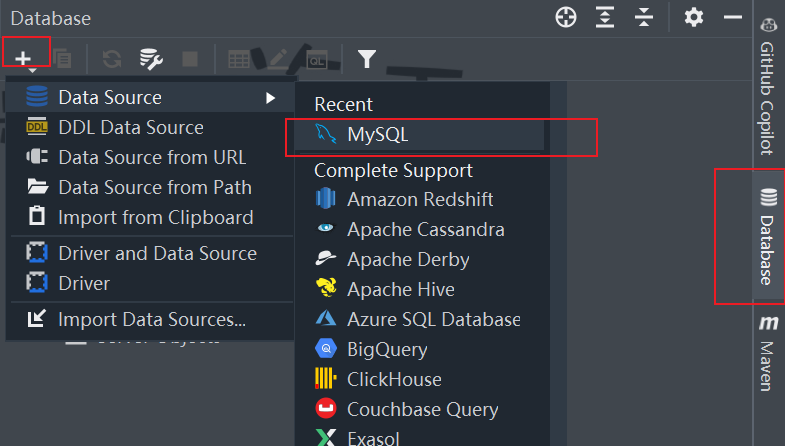Choose Data Source menu entry
785x446 pixels.
coord(150,97)
